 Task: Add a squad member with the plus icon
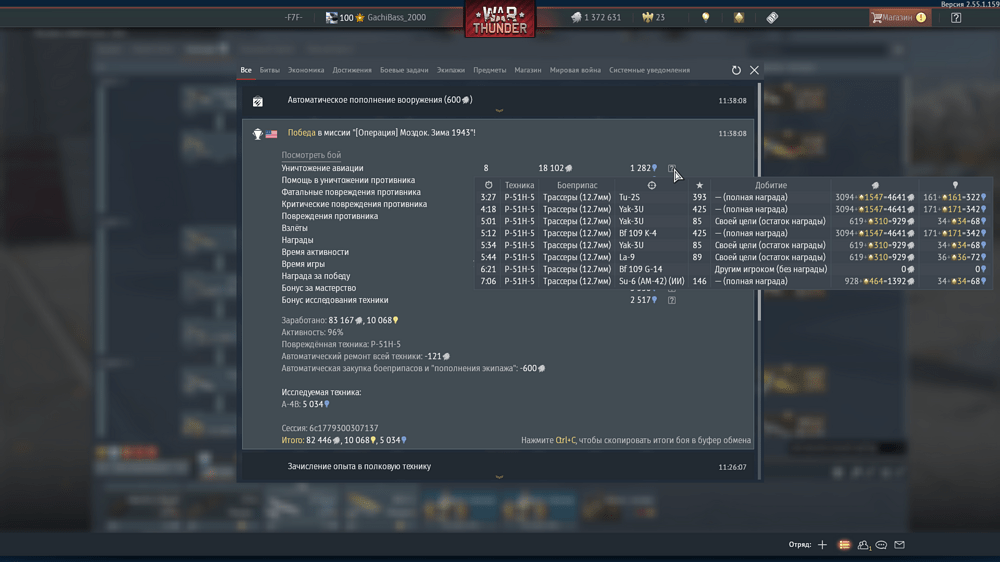(x=822, y=545)
